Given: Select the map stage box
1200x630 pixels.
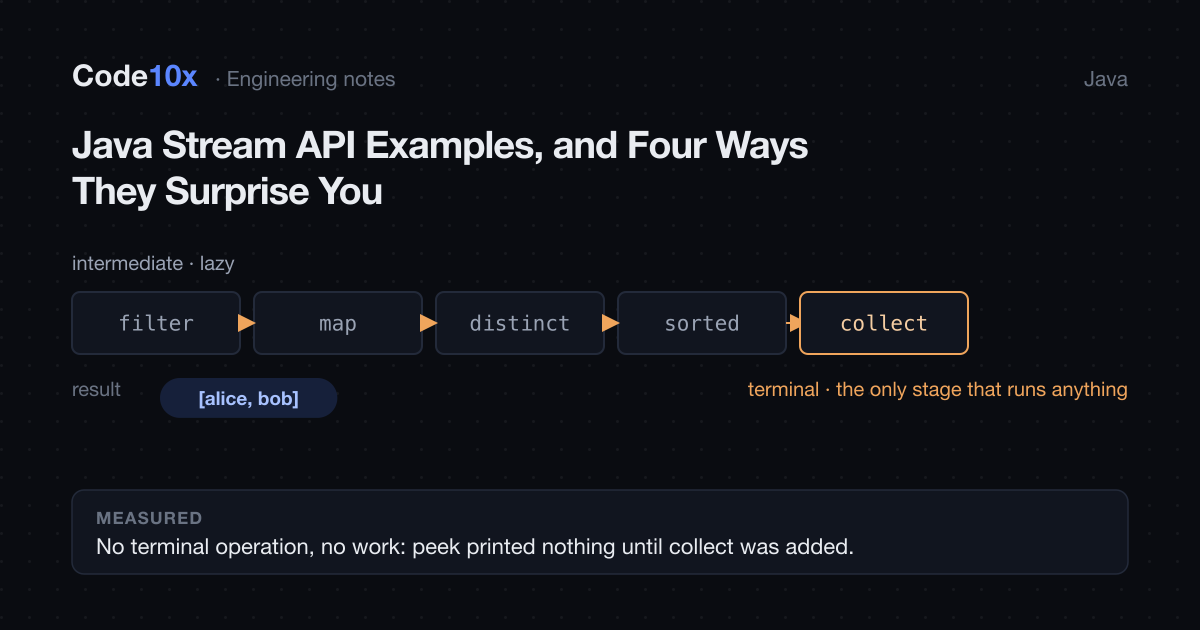Looking at the screenshot, I should click(x=338, y=323).
